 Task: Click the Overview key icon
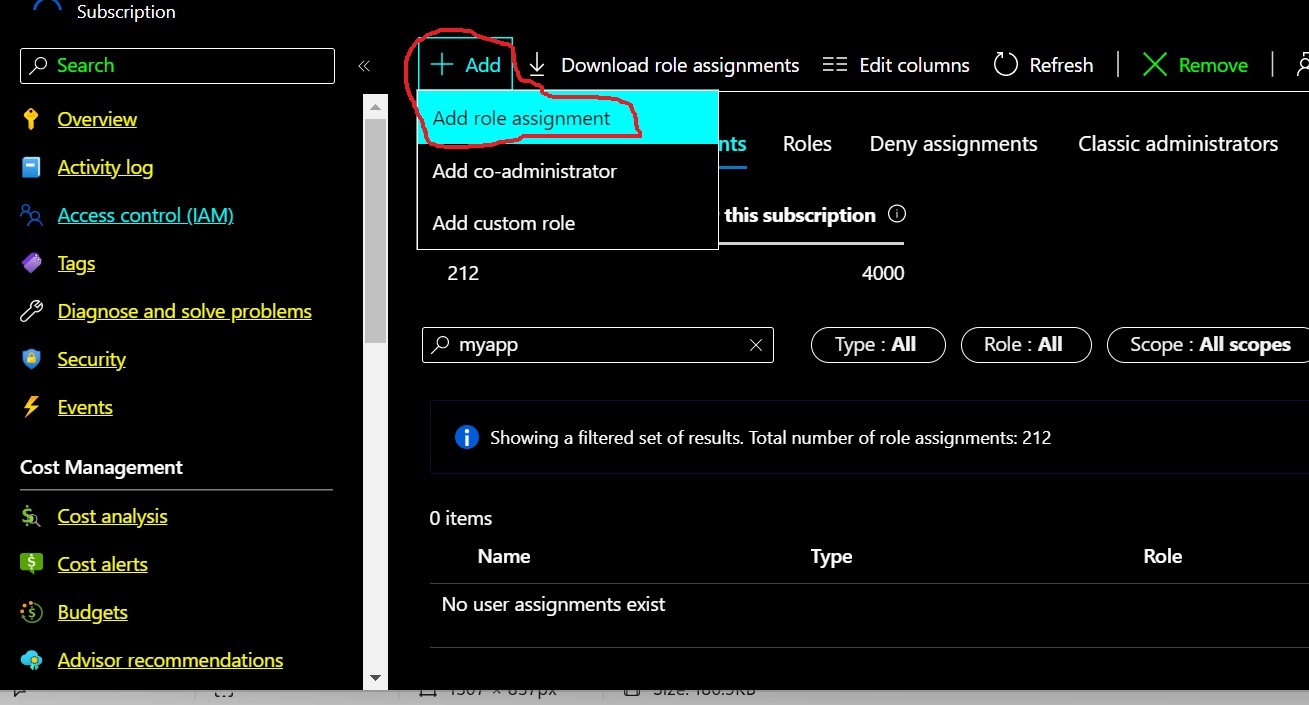click(31, 119)
